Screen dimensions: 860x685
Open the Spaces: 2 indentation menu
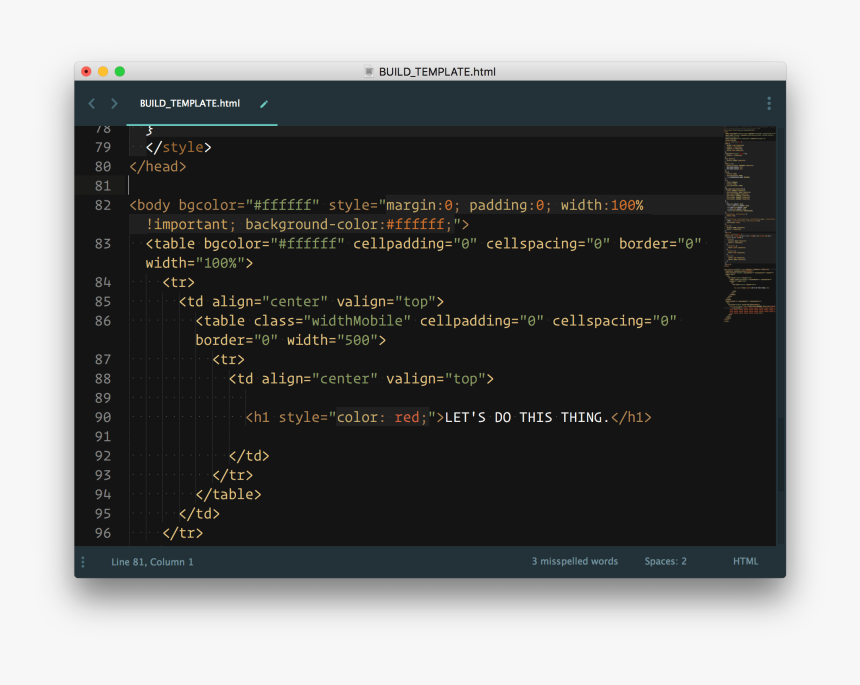coord(665,561)
